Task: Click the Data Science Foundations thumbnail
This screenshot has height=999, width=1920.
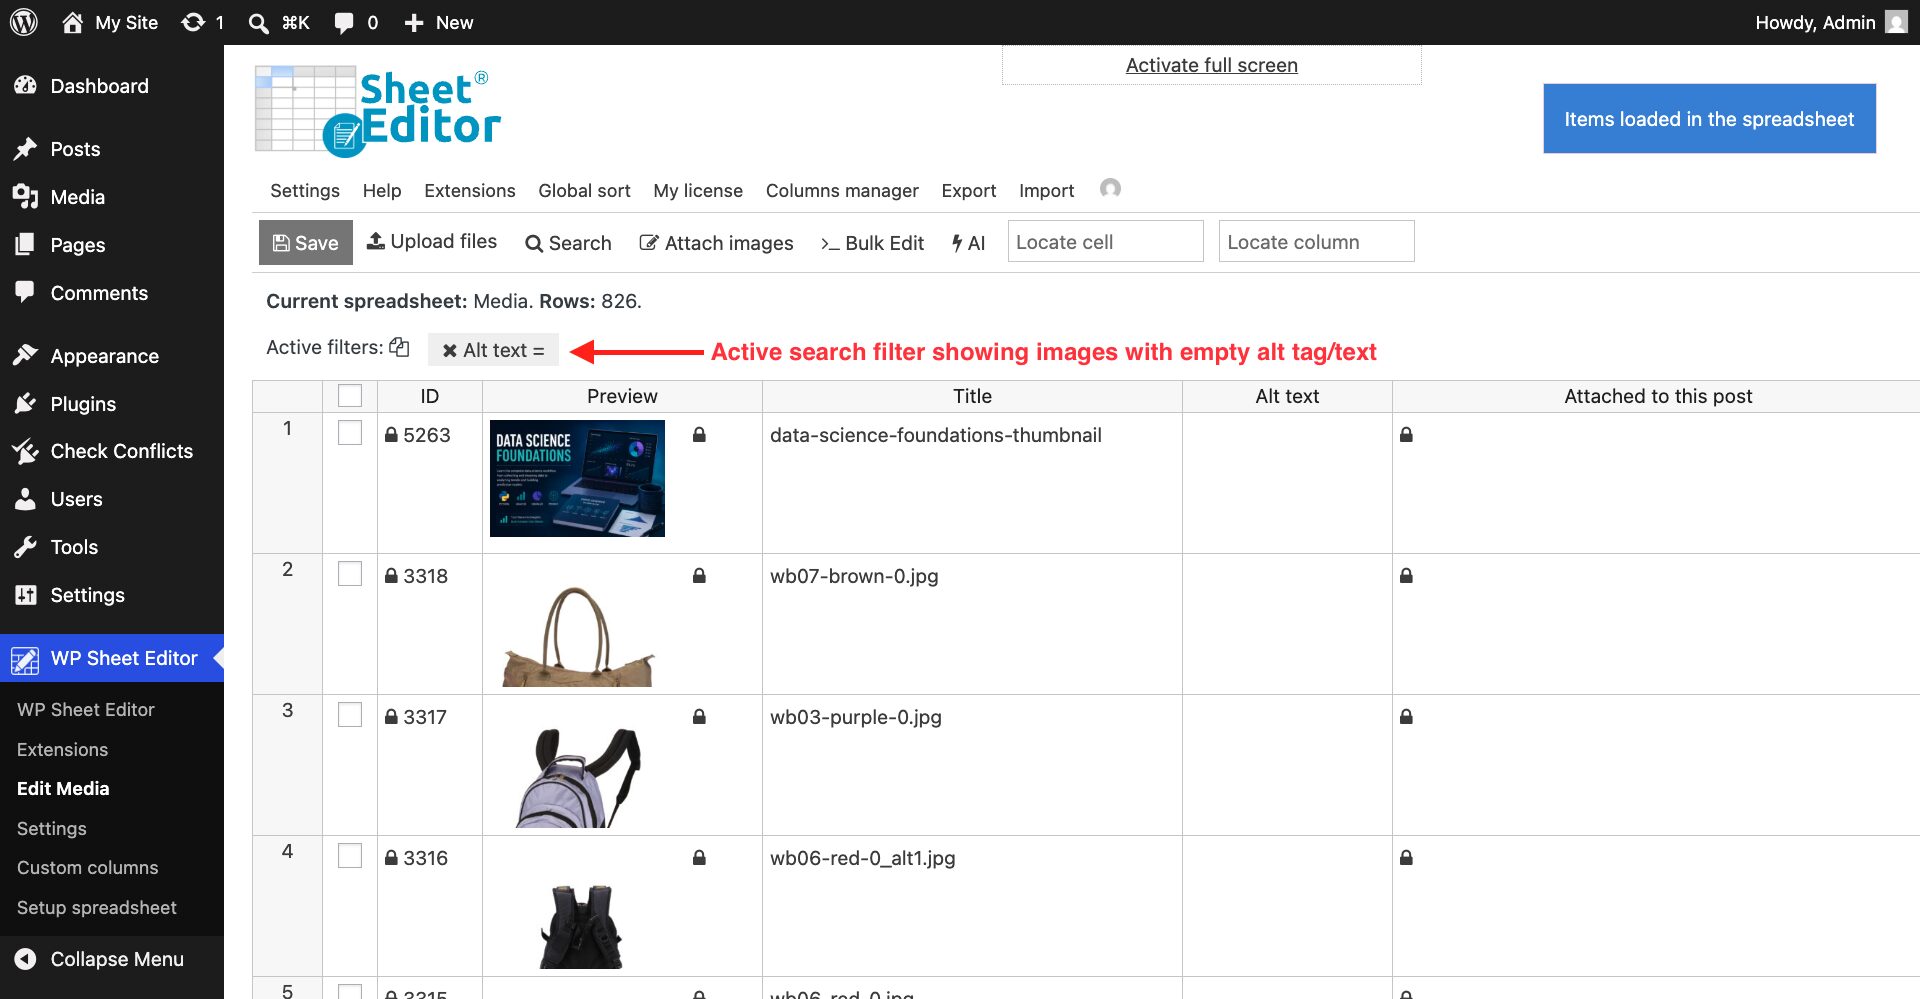Action: pyautogui.click(x=577, y=479)
